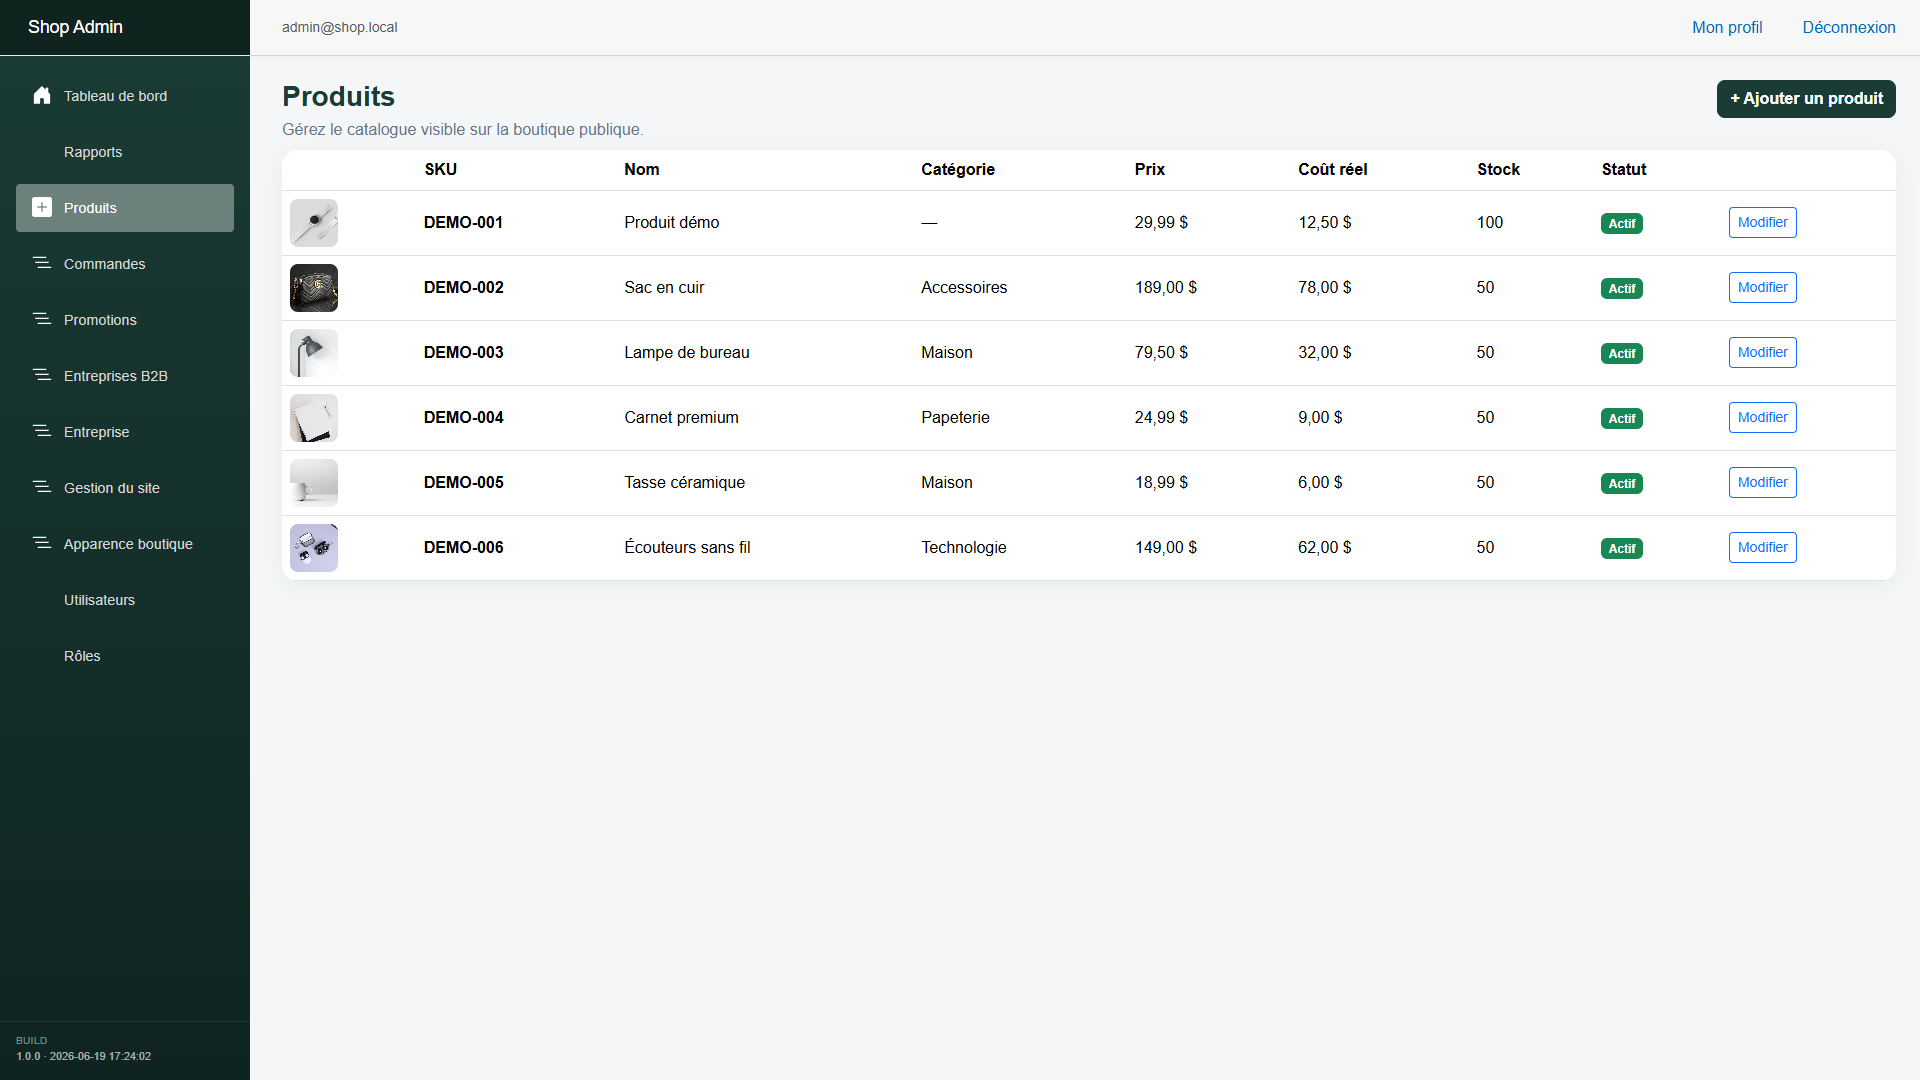Open the Rôles page

(x=125, y=656)
